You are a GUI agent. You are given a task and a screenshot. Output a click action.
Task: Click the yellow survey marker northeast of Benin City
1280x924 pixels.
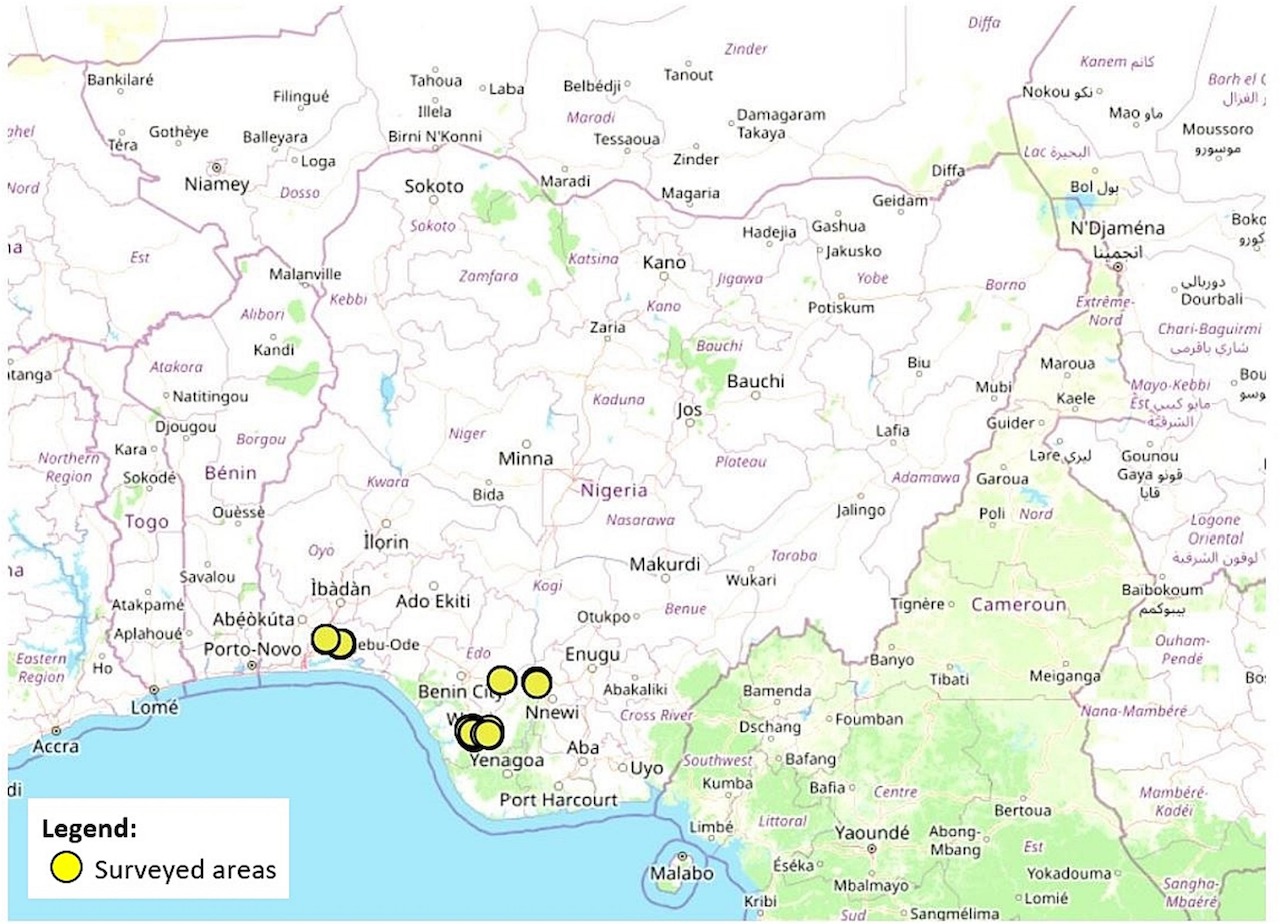501,680
